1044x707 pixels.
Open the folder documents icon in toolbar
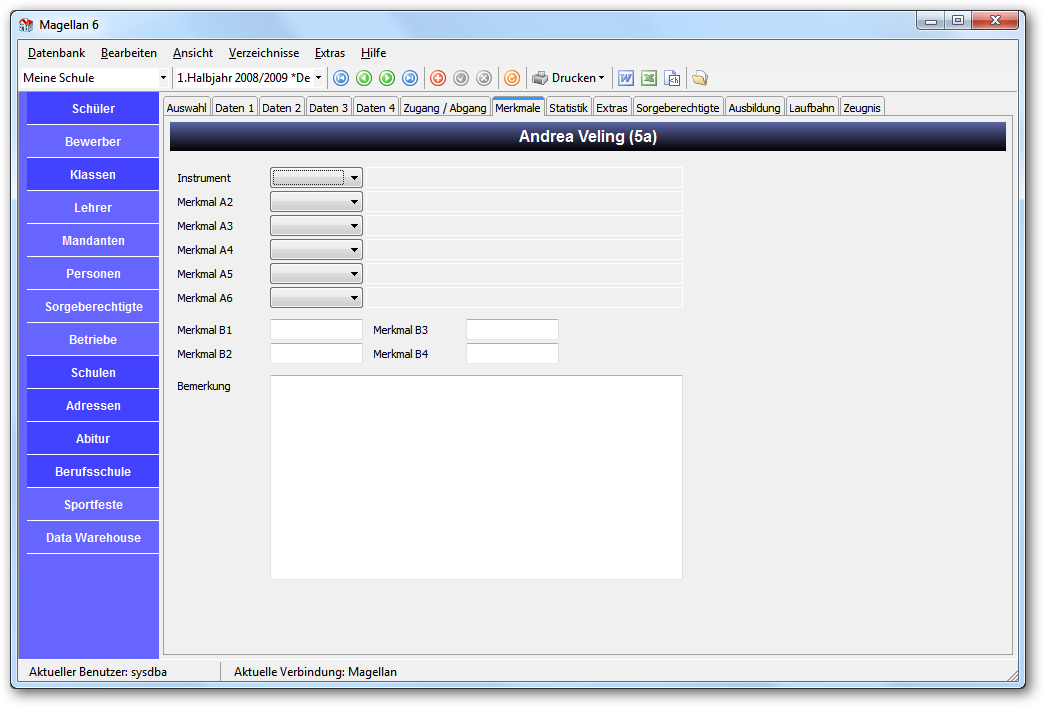click(700, 78)
